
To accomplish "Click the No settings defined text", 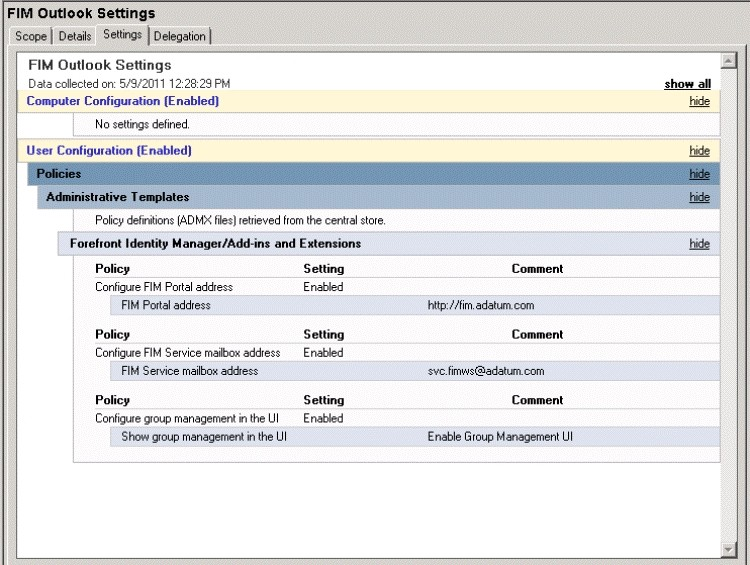I will coord(142,124).
